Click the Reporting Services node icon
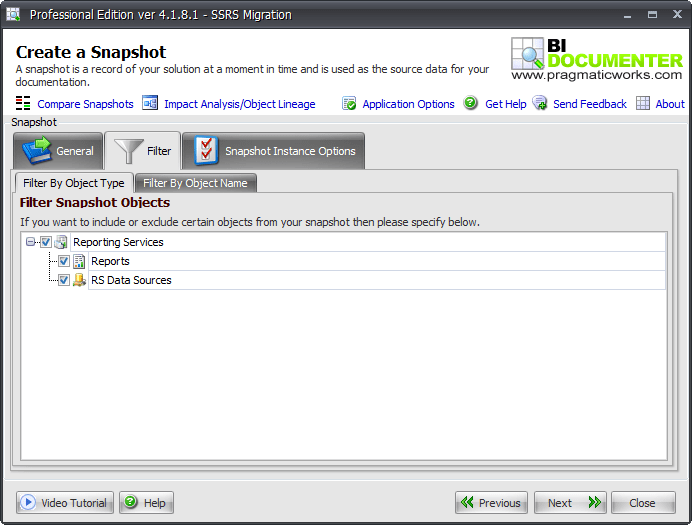The width and height of the screenshot is (692, 525). tap(61, 242)
